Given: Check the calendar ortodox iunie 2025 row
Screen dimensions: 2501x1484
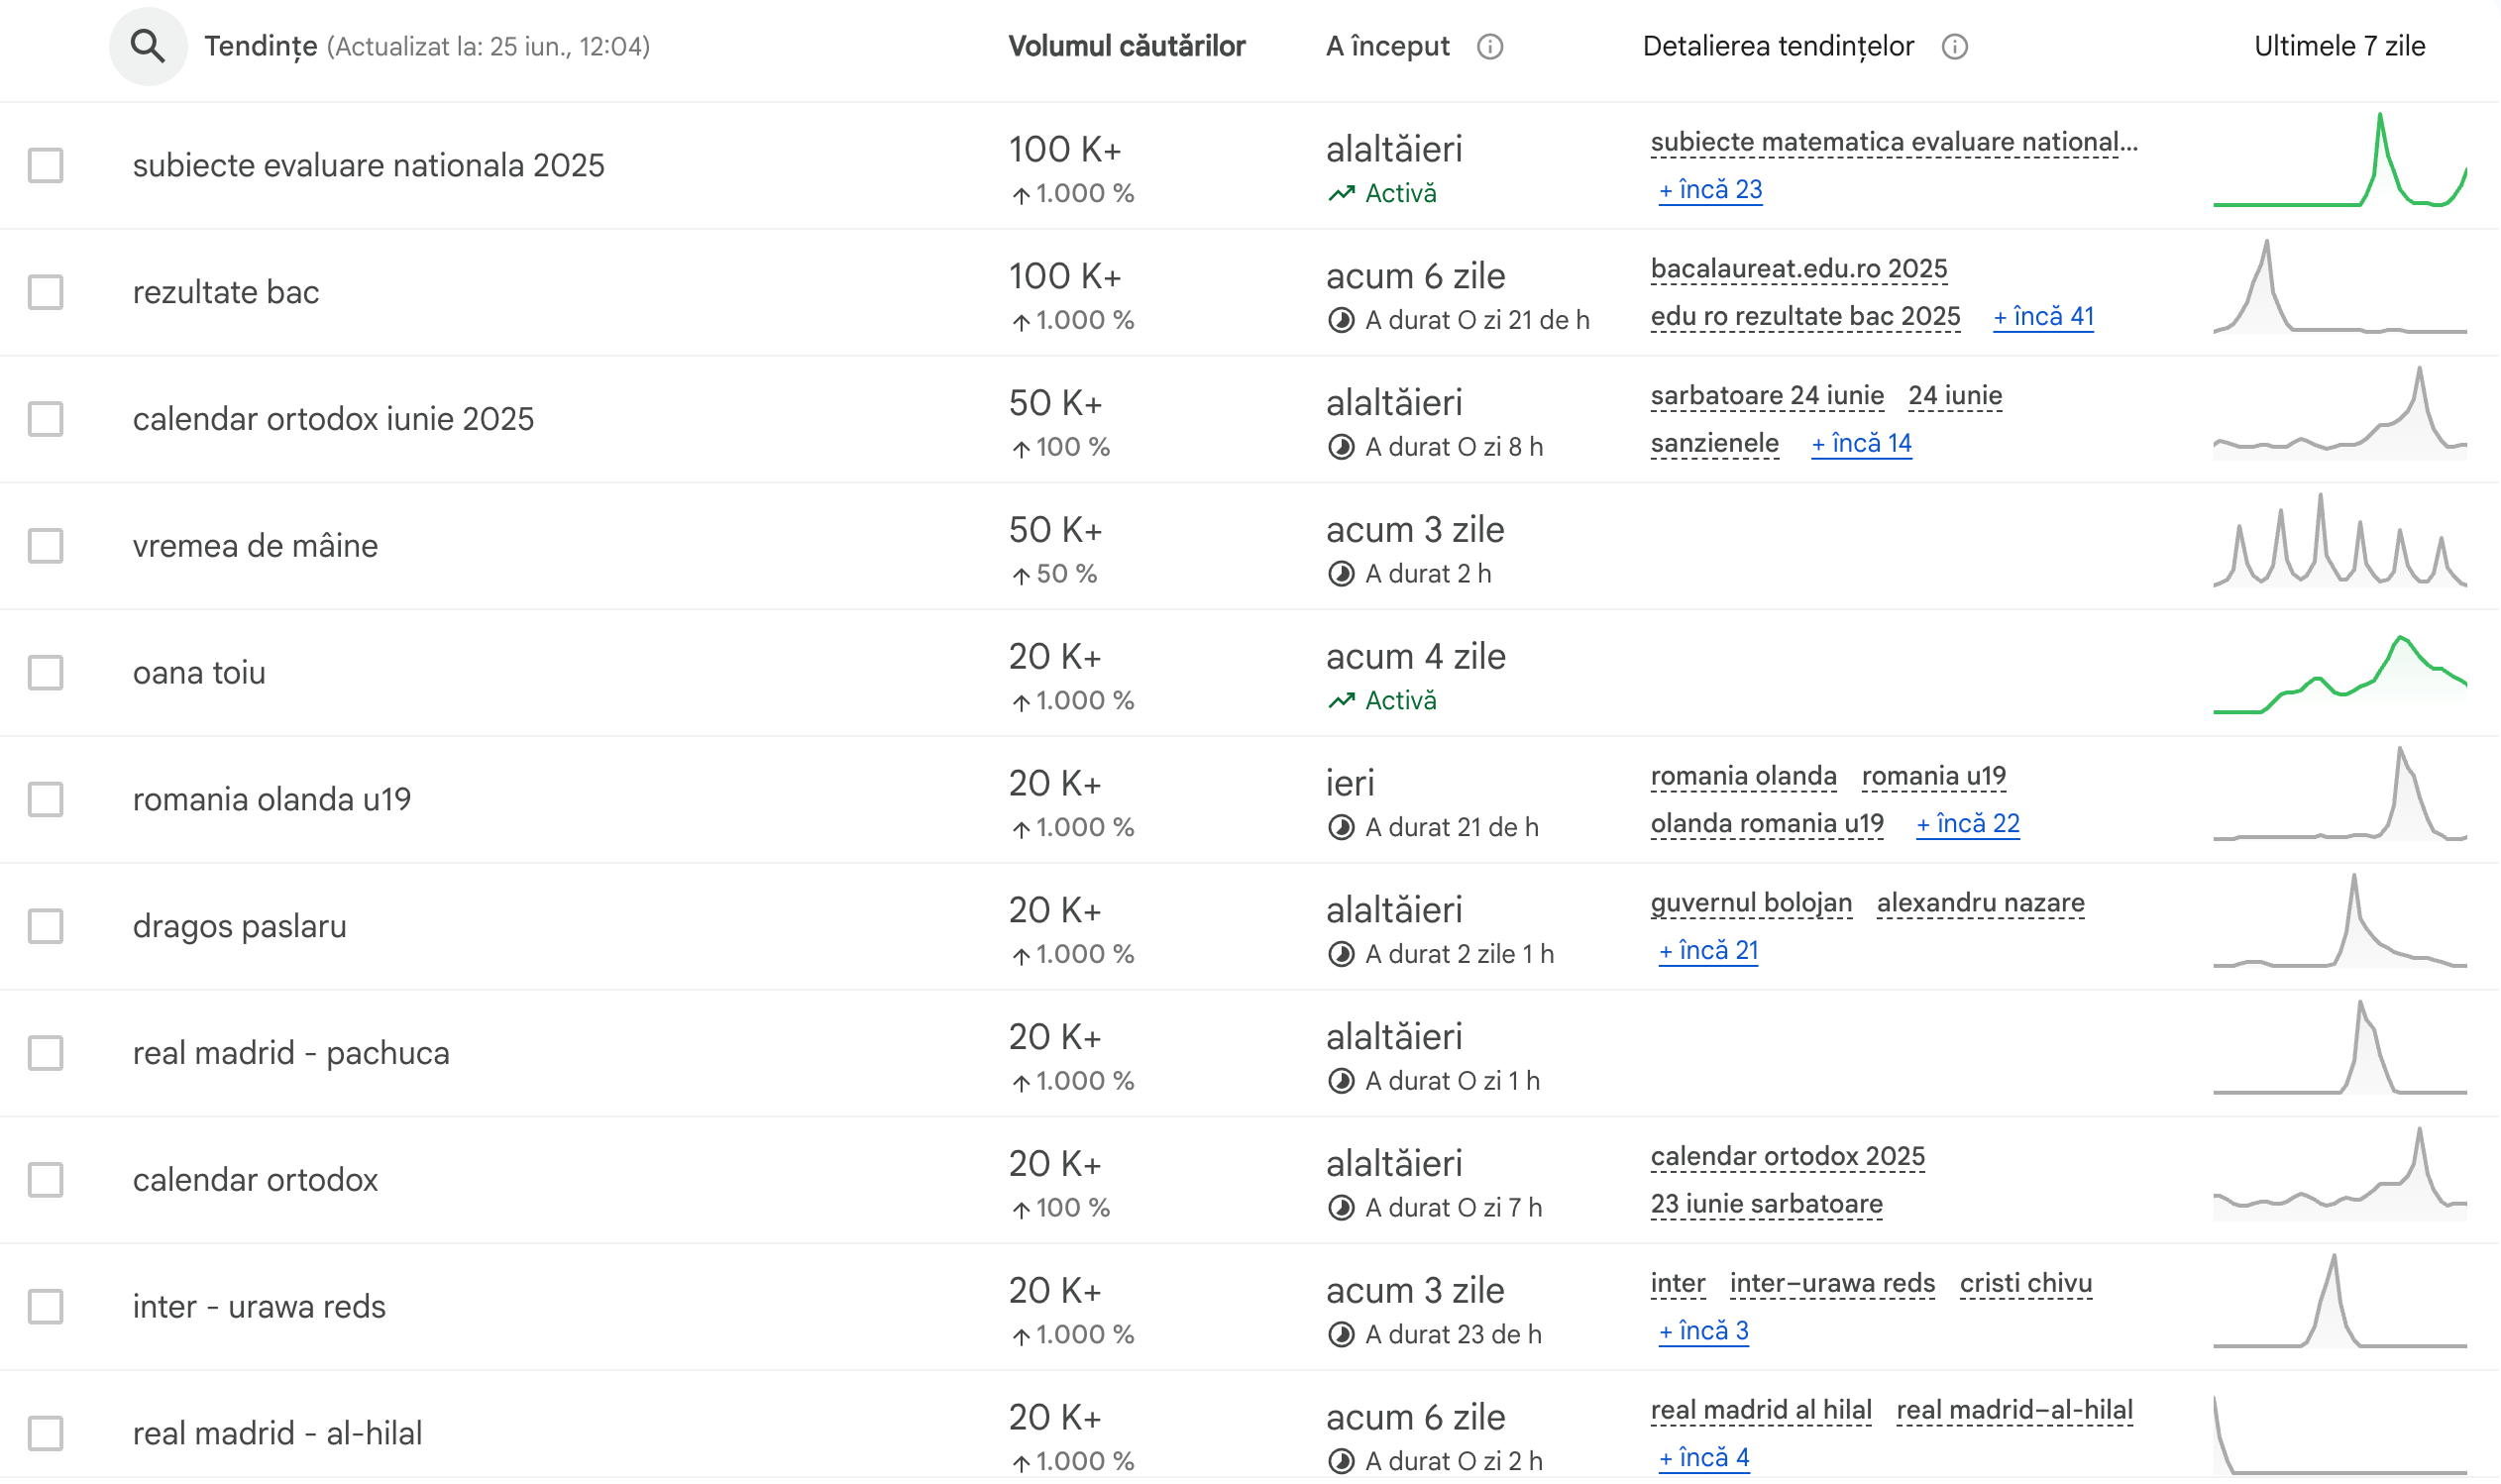Looking at the screenshot, I should pyautogui.click(x=46, y=419).
